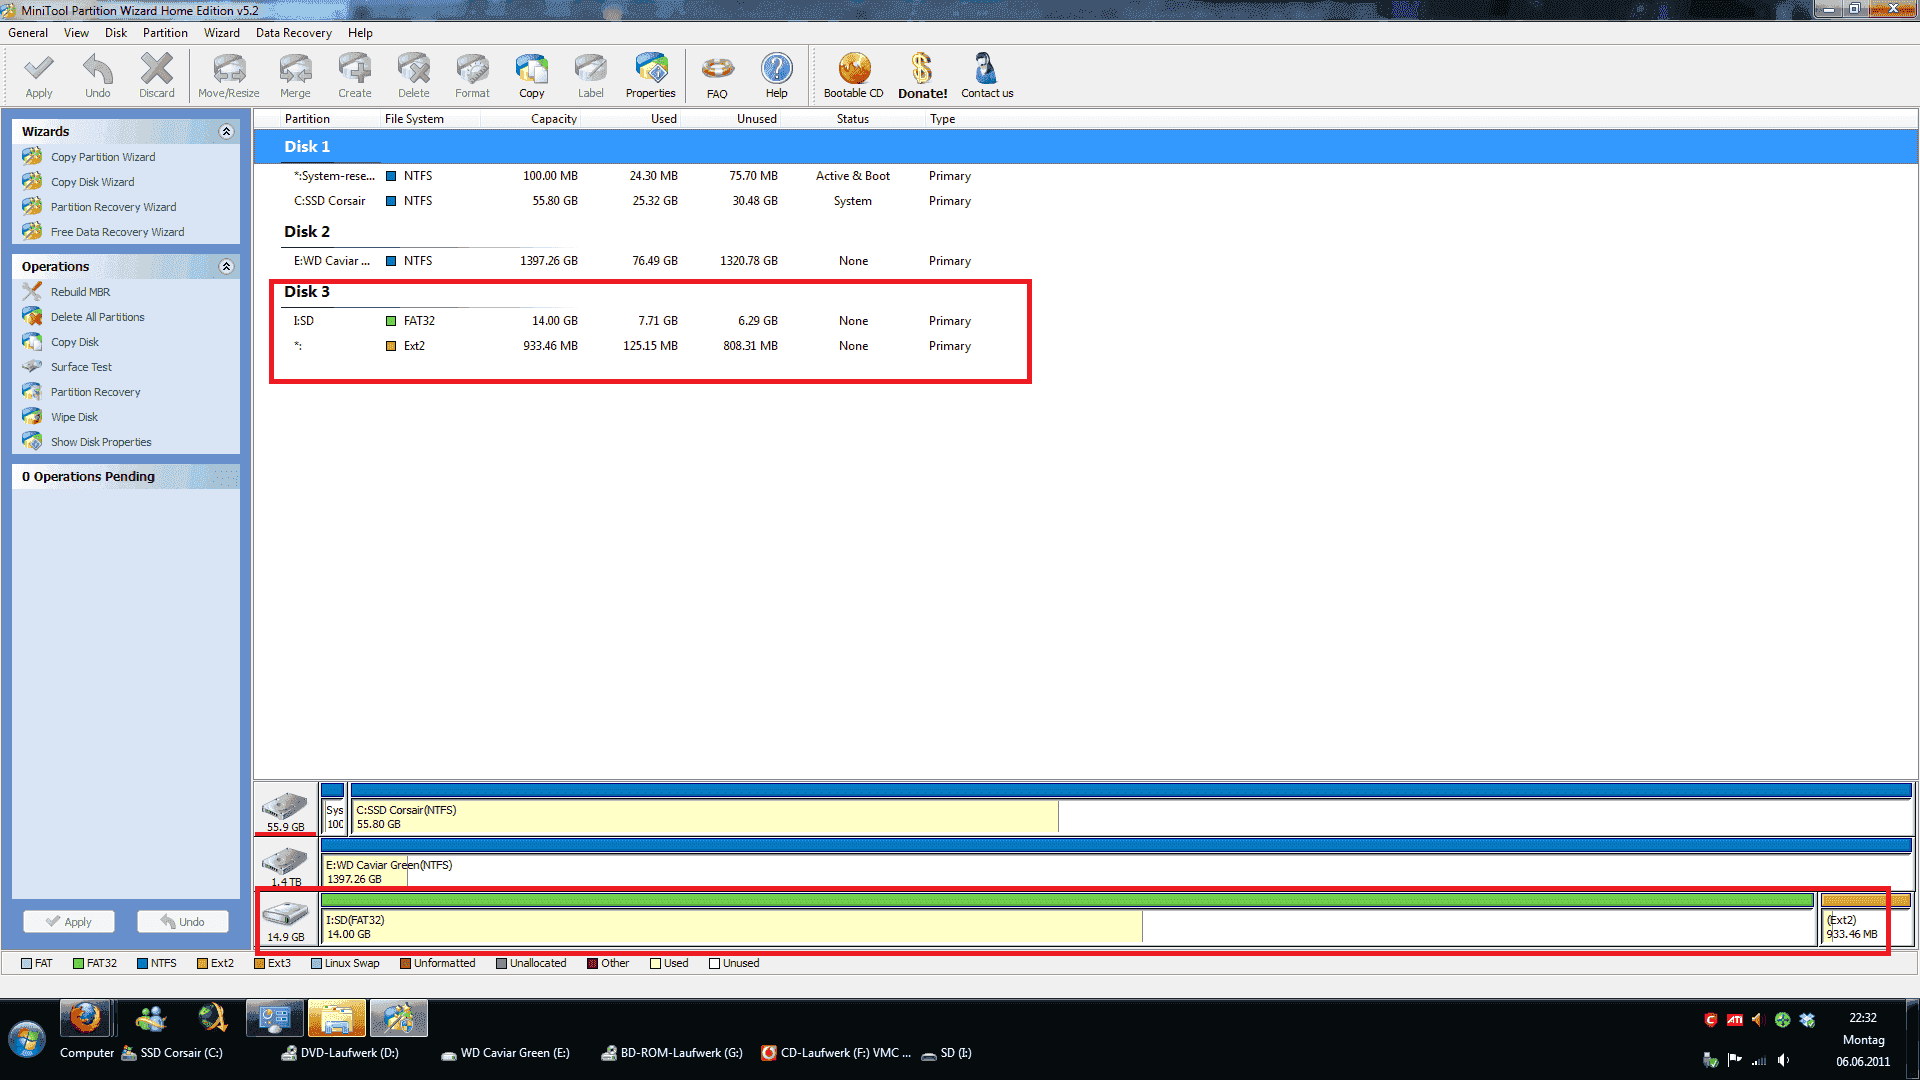Open partition Properties from toolbar

click(x=651, y=76)
